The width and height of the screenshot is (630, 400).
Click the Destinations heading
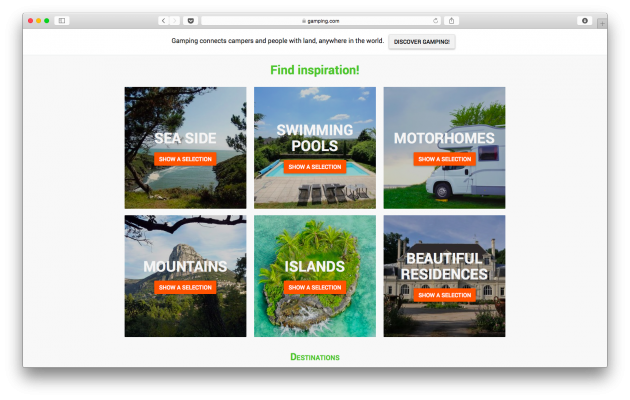pos(315,357)
